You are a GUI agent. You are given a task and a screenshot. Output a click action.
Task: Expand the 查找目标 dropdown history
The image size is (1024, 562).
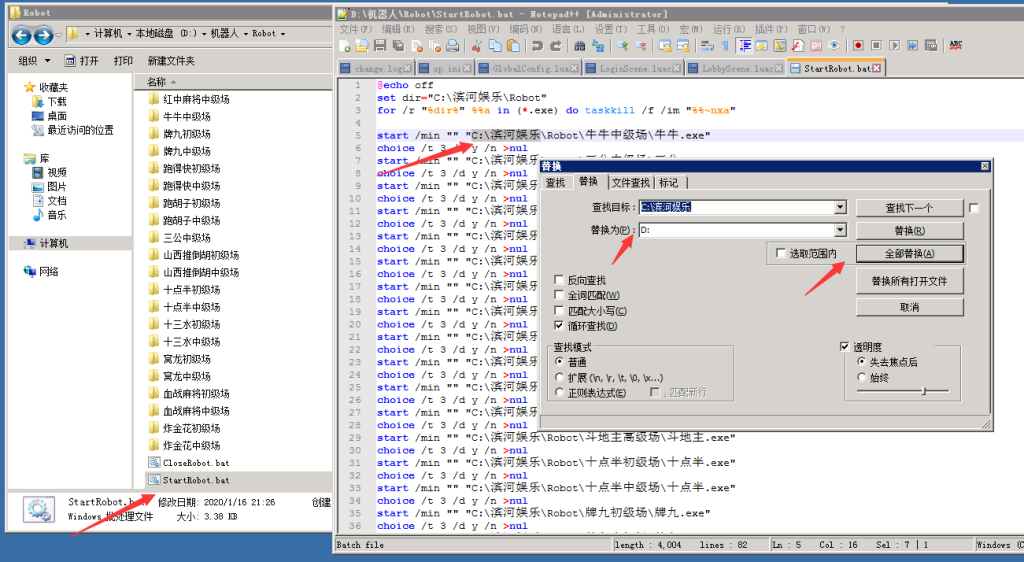tap(841, 207)
